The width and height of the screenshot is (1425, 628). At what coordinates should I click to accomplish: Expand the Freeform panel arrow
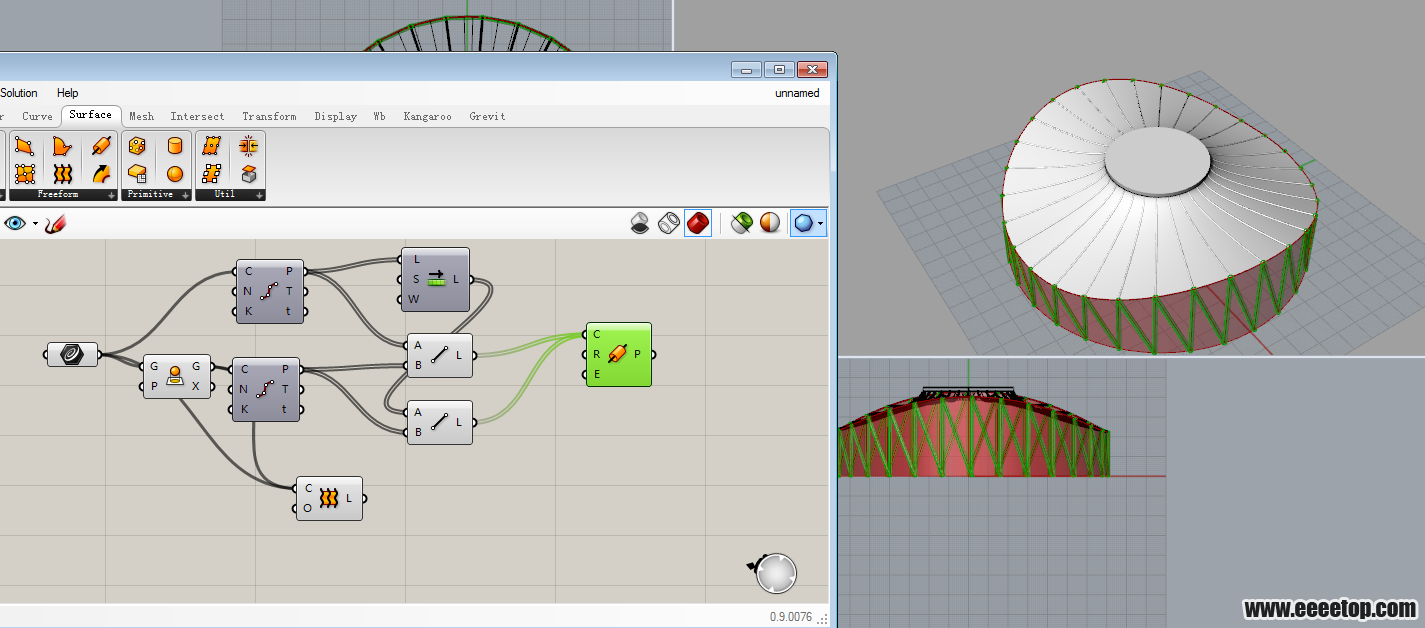(x=111, y=195)
